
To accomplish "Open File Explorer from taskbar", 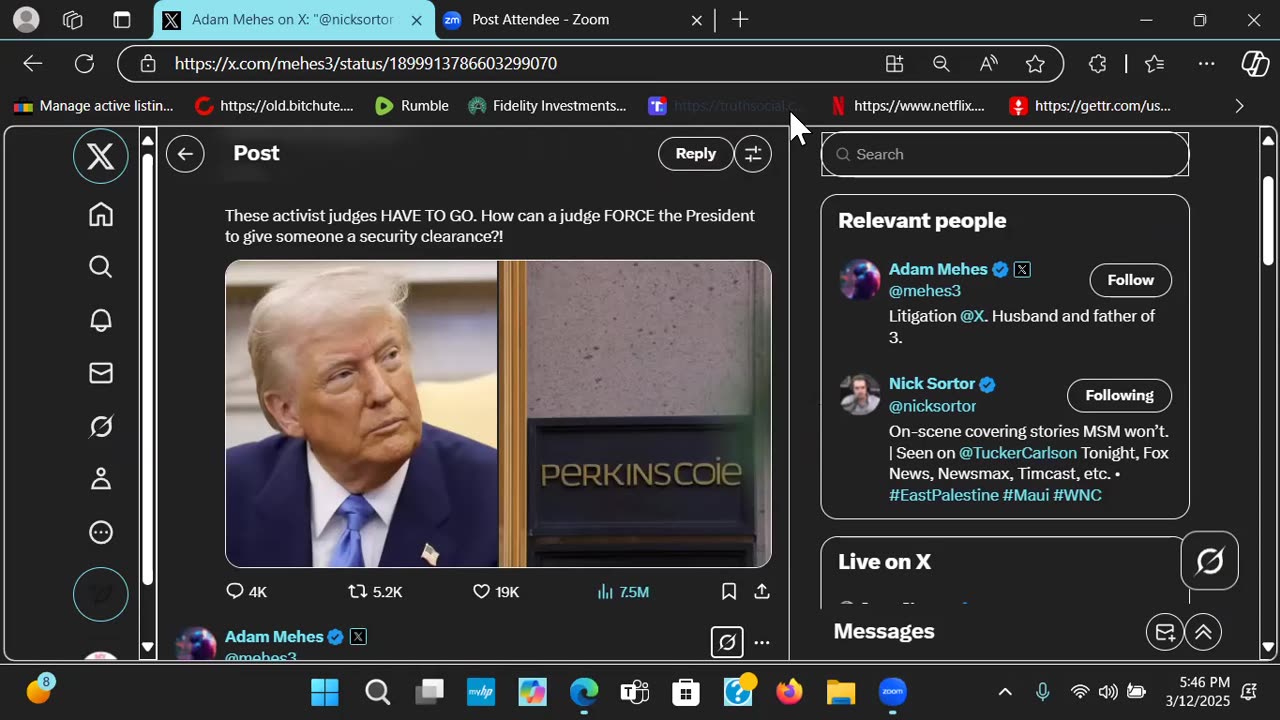I will coord(841,691).
